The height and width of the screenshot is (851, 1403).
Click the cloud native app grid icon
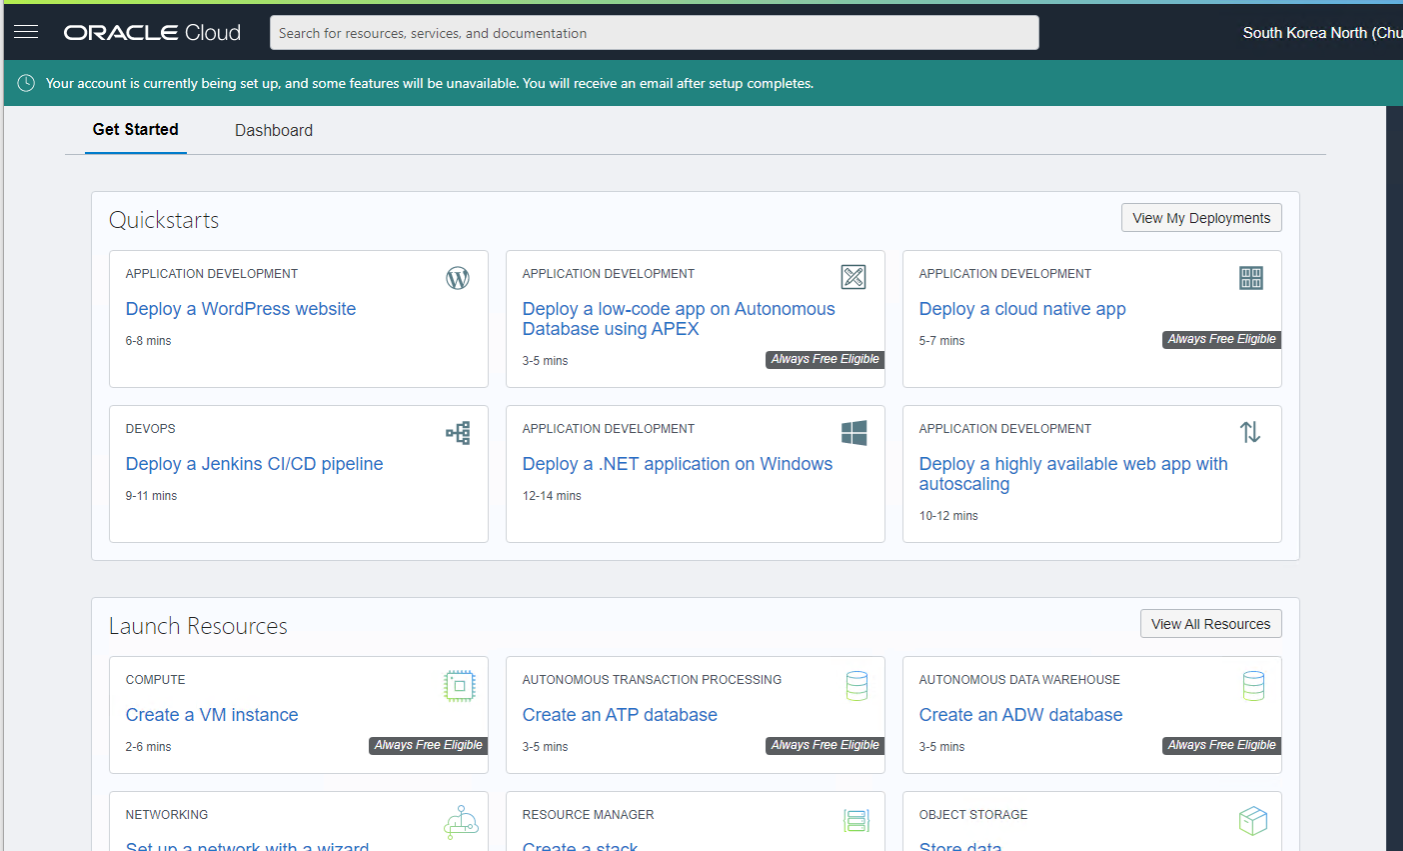tap(1251, 278)
